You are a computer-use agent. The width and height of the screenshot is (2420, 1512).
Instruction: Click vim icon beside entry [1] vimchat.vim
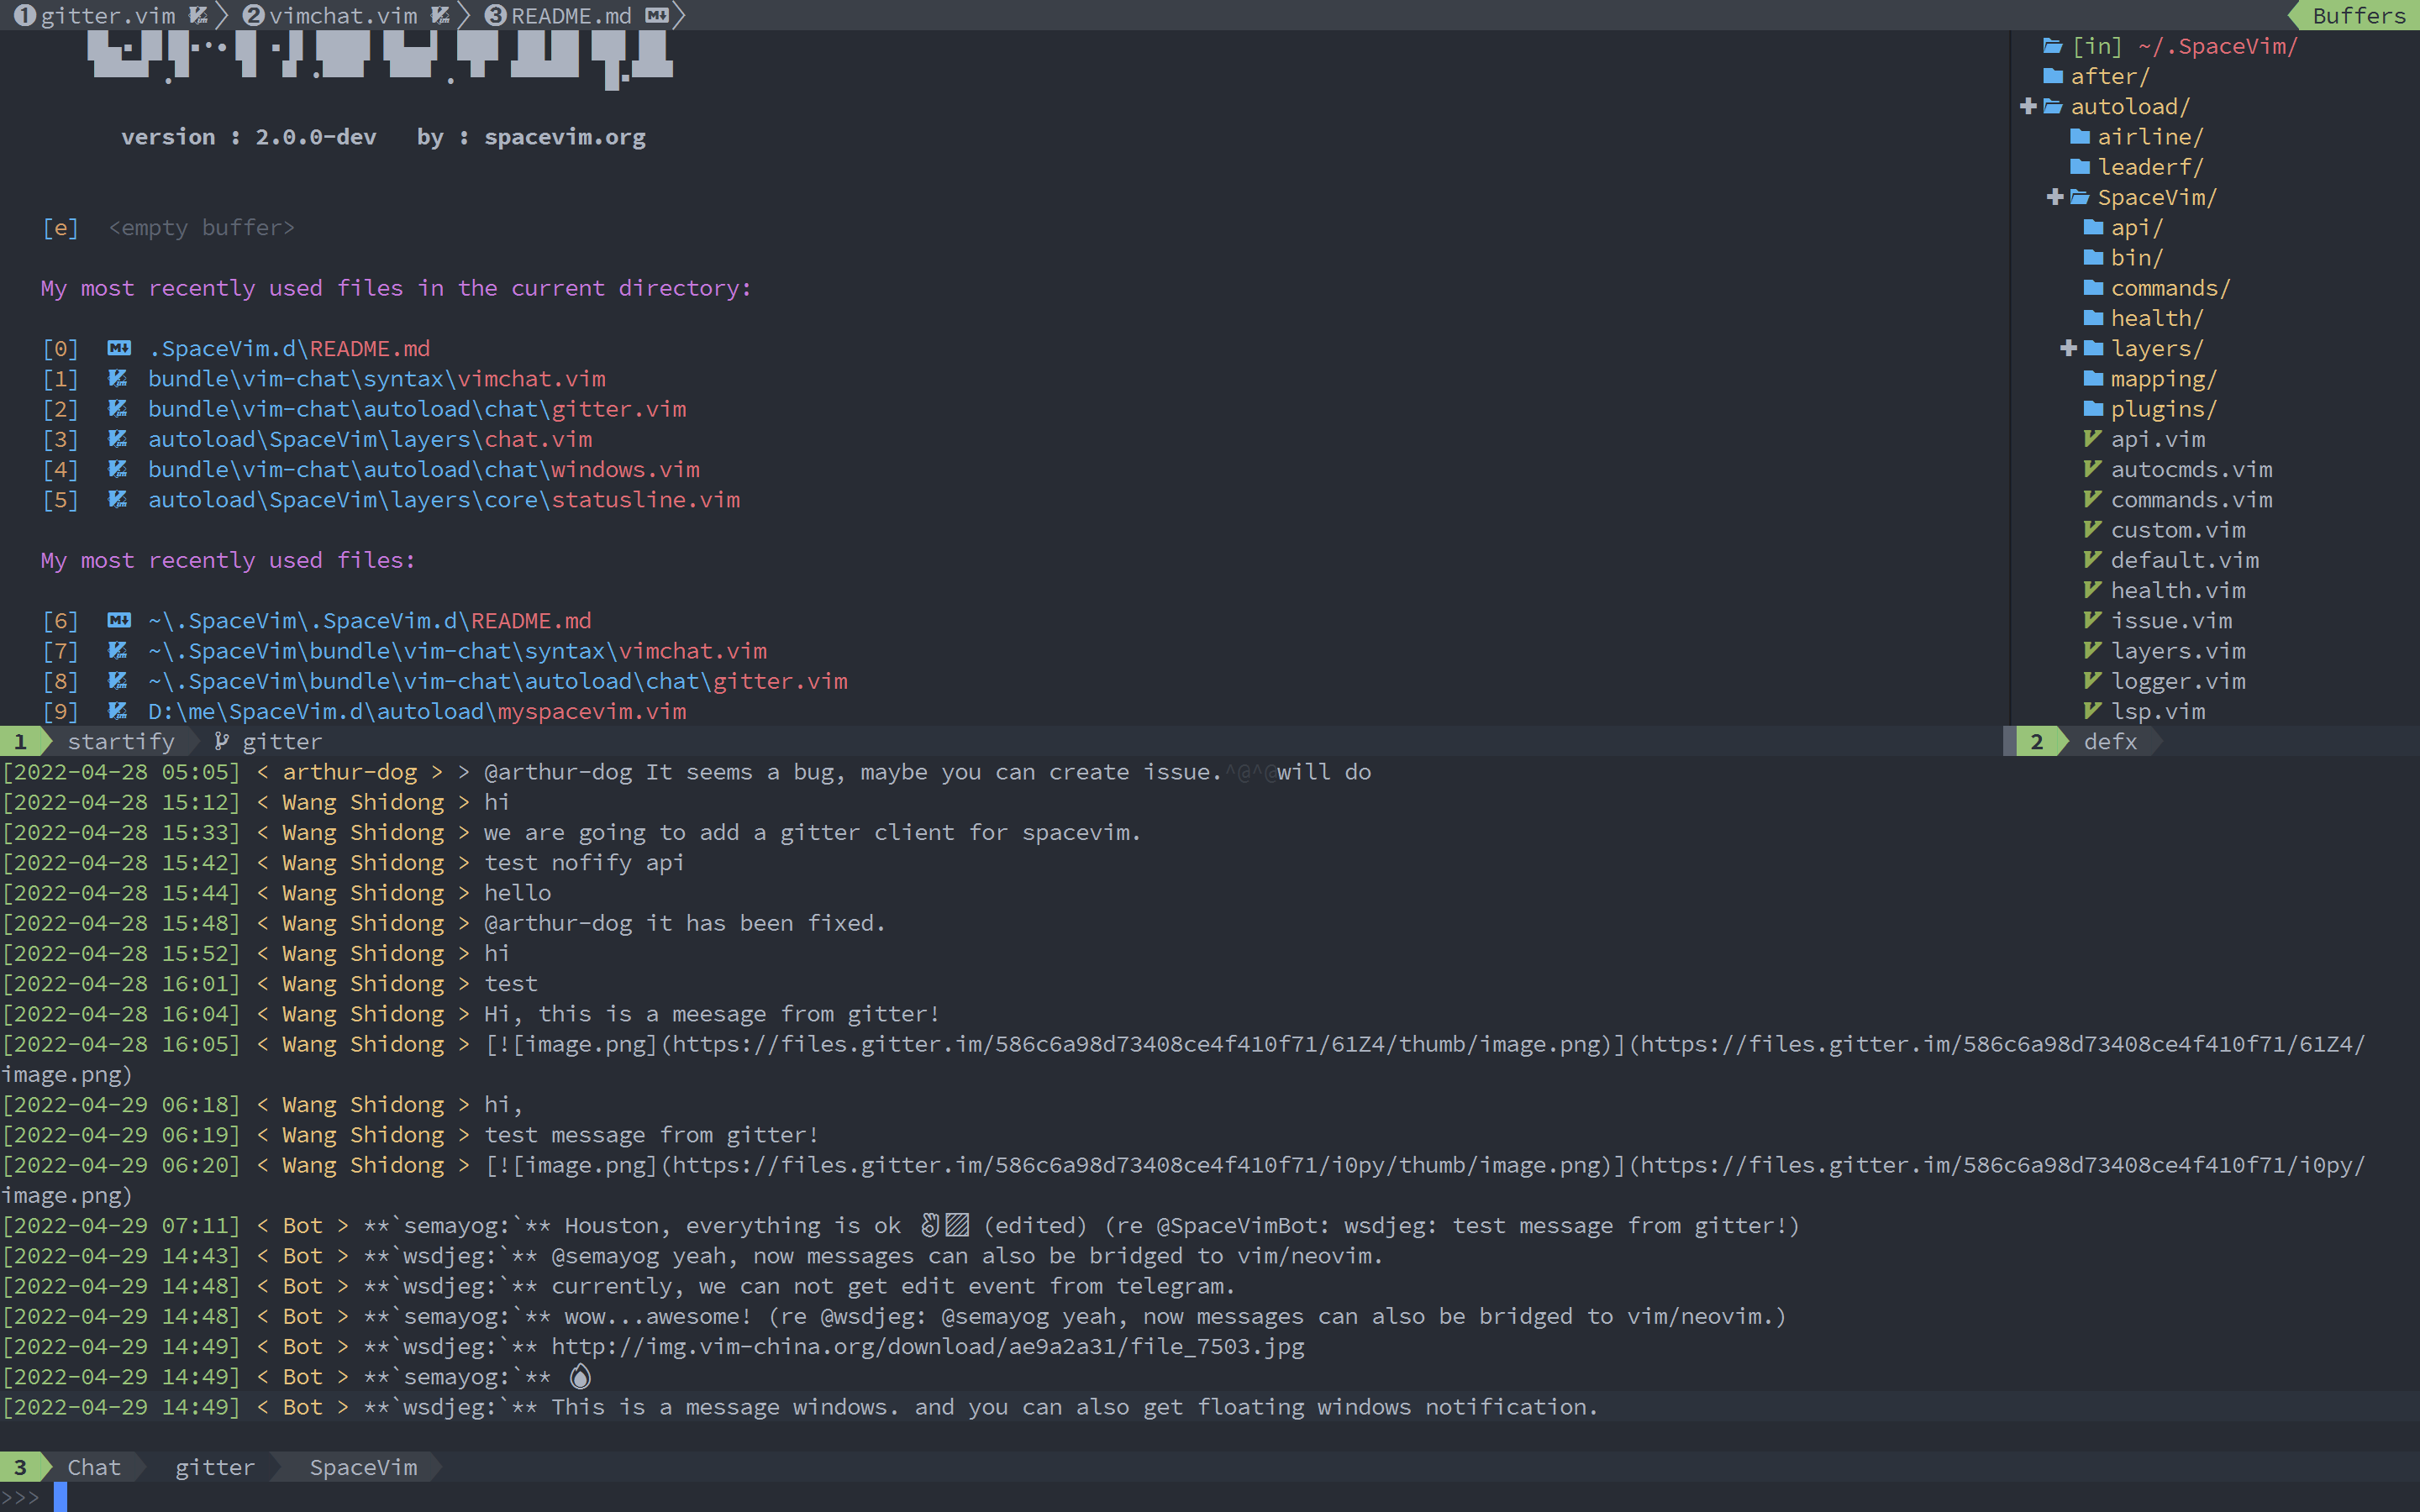118,379
